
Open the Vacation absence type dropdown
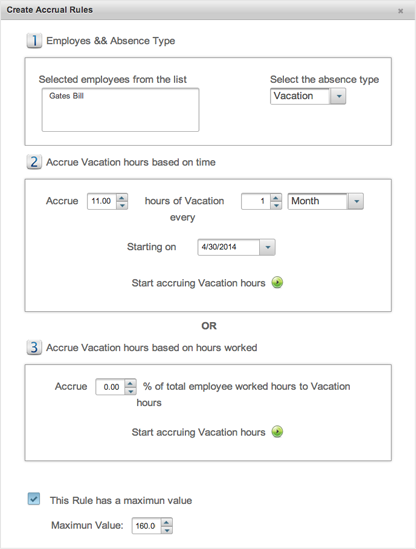coord(338,96)
